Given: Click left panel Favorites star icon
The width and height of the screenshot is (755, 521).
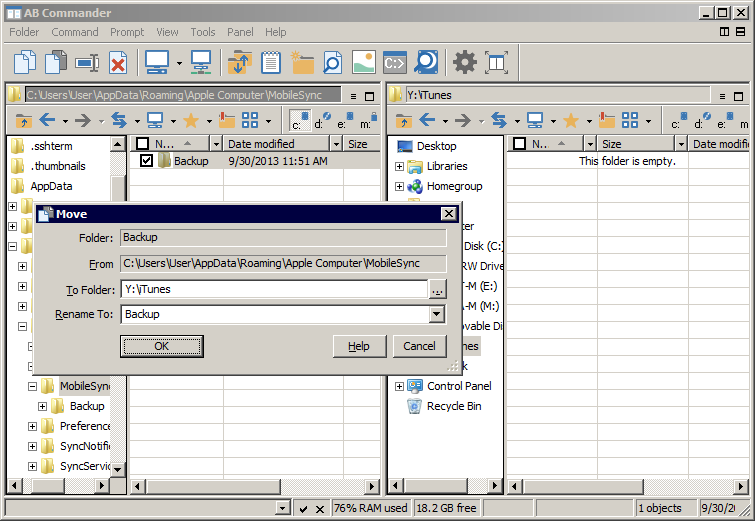Looking at the screenshot, I should (191, 120).
